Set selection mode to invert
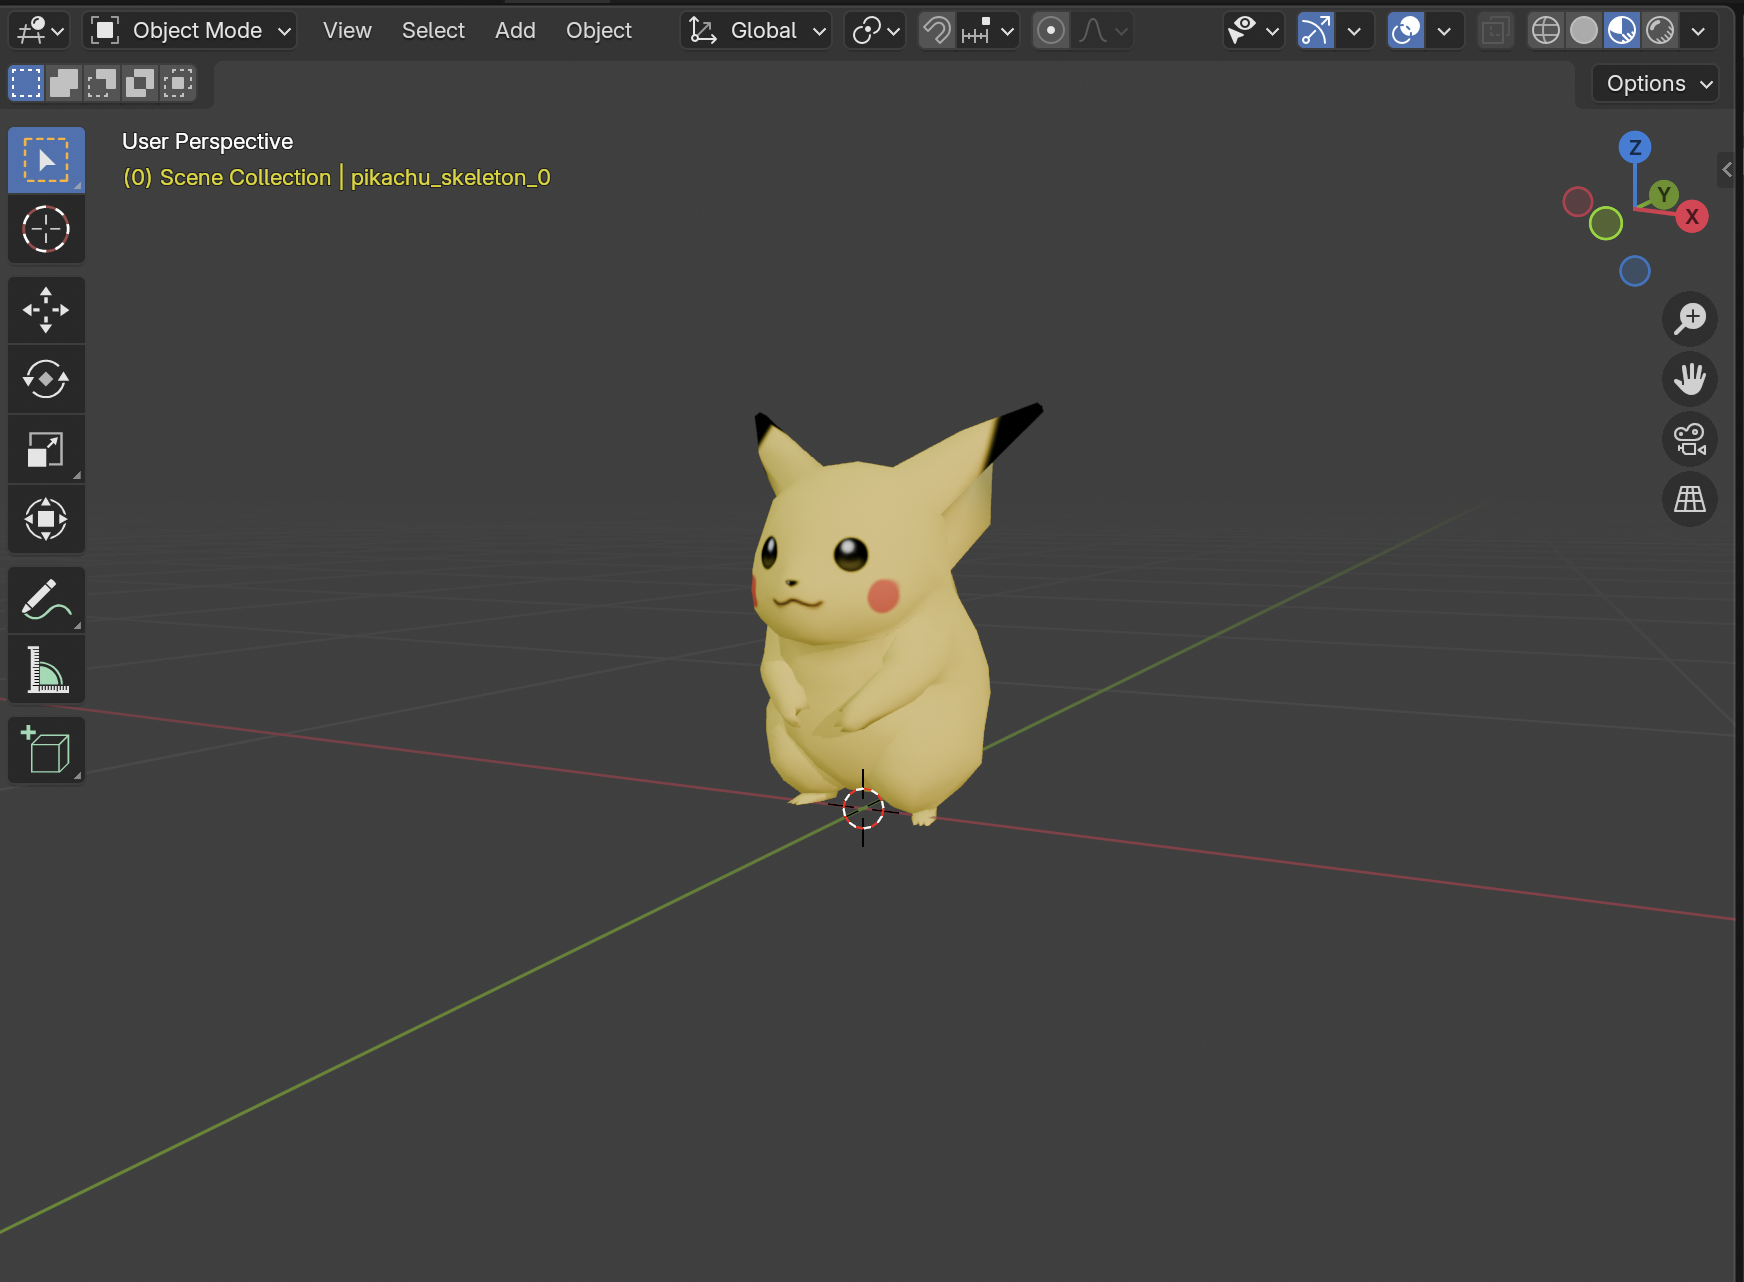This screenshot has height=1282, width=1744. coord(140,83)
